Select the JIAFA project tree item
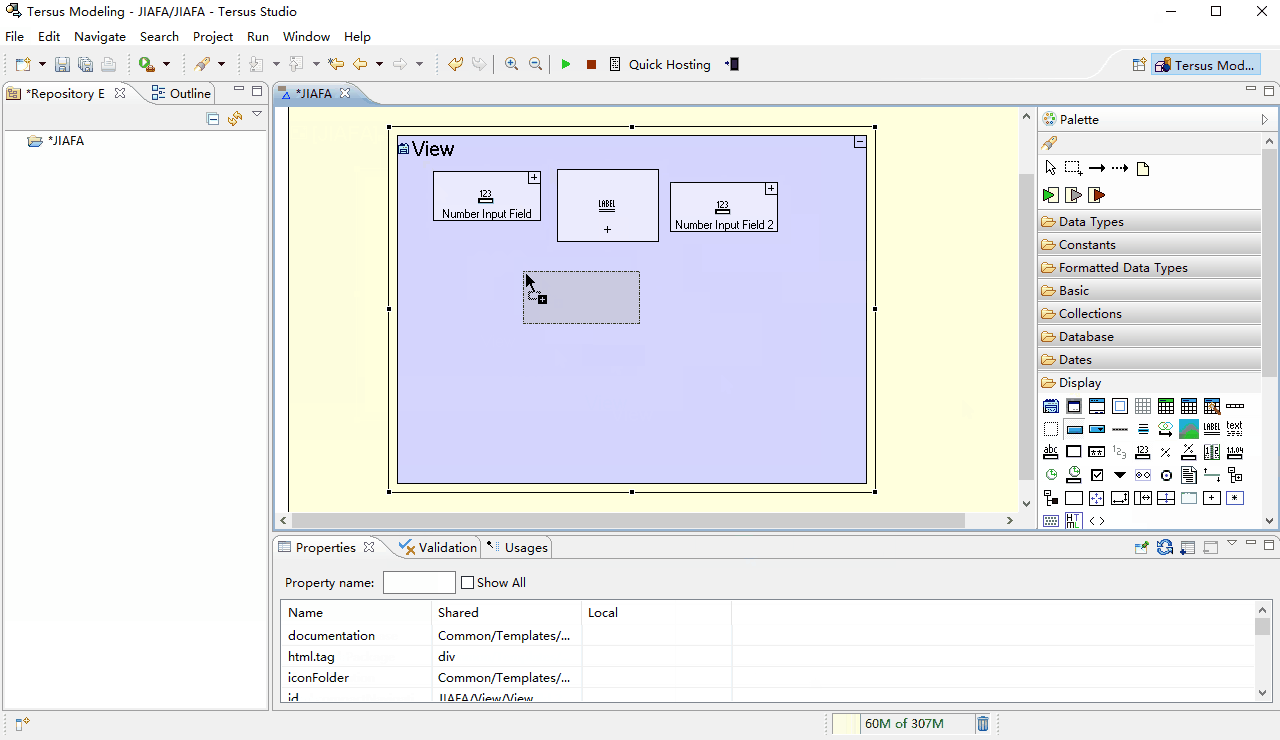The image size is (1280, 740). [57, 141]
